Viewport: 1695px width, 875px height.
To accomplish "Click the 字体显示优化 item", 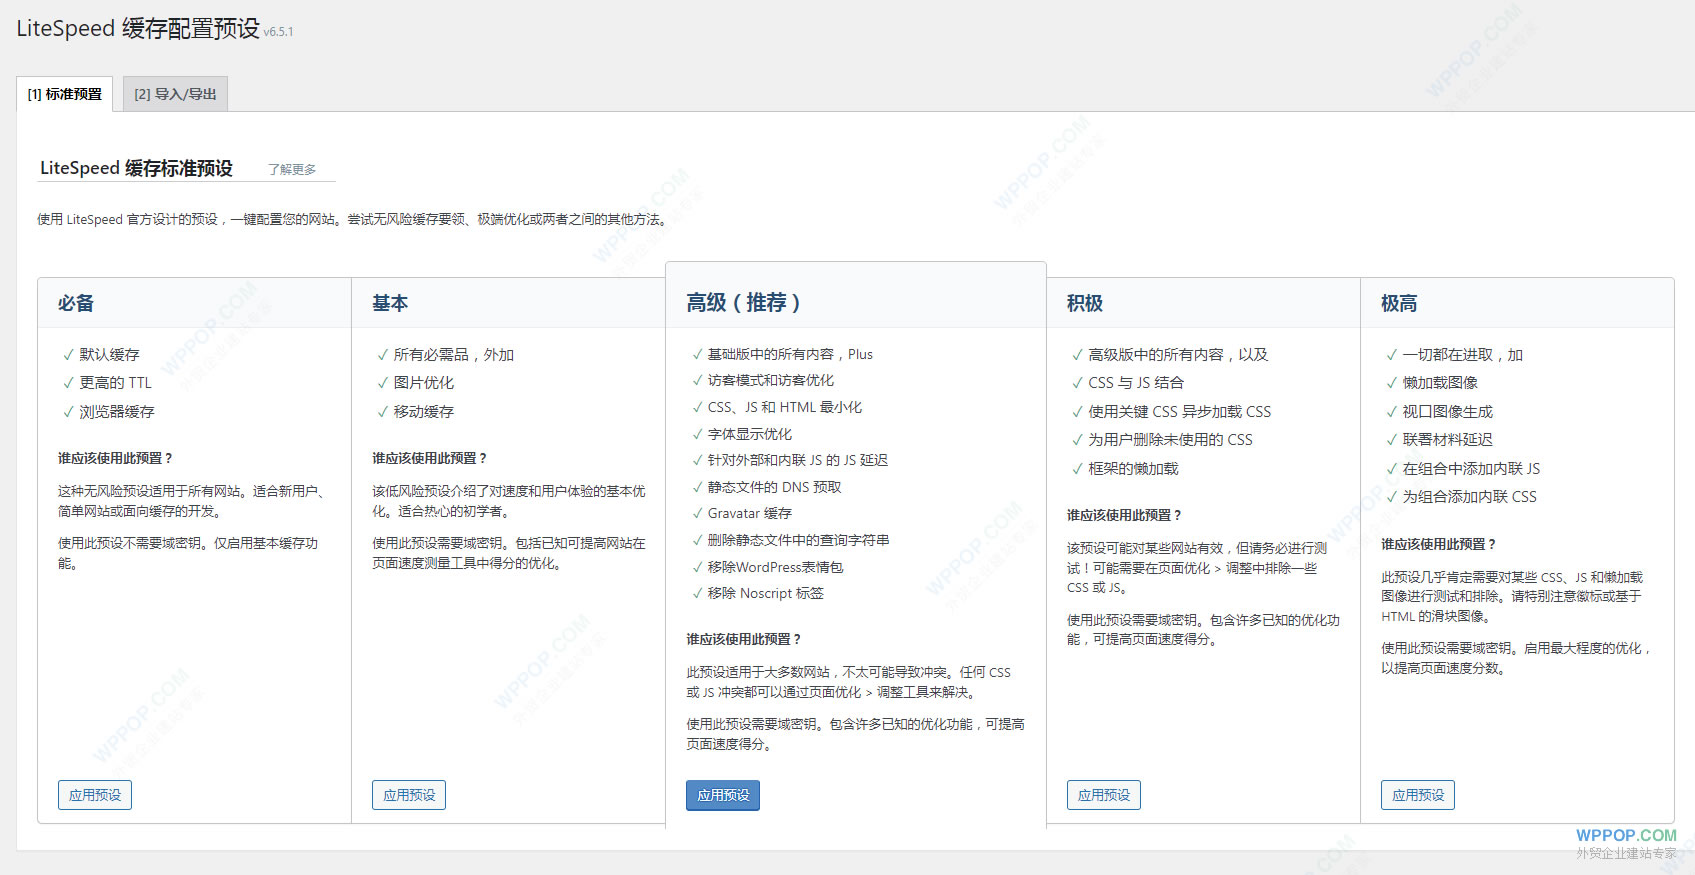I will 749,434.
